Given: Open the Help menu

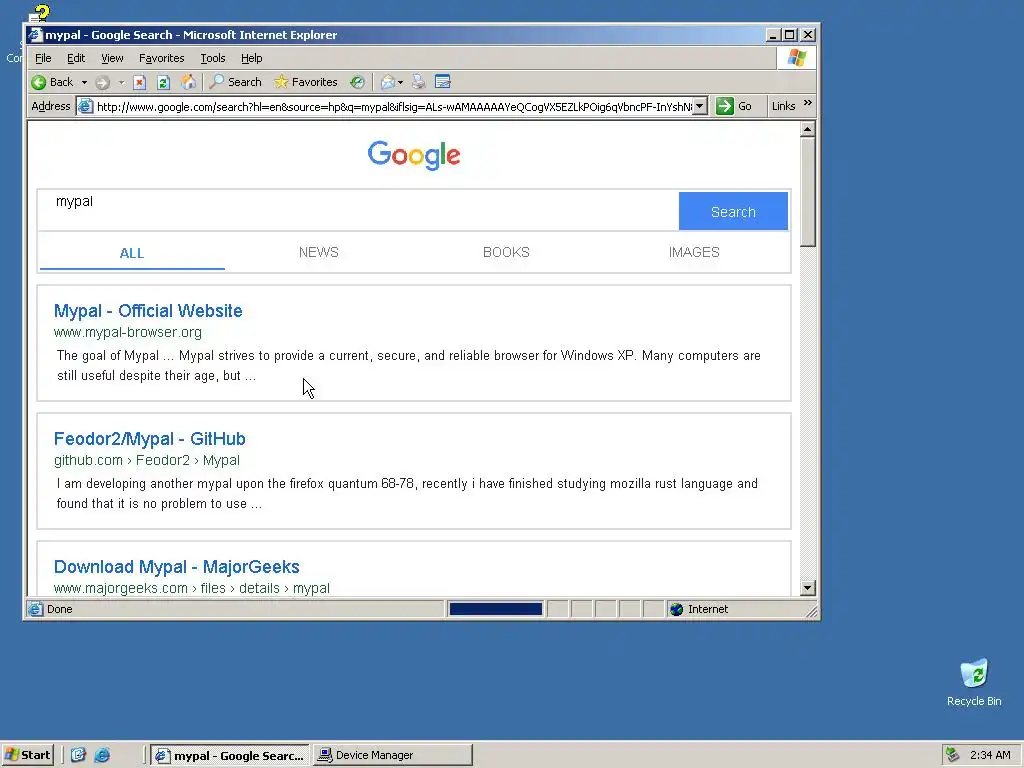Looking at the screenshot, I should [251, 58].
